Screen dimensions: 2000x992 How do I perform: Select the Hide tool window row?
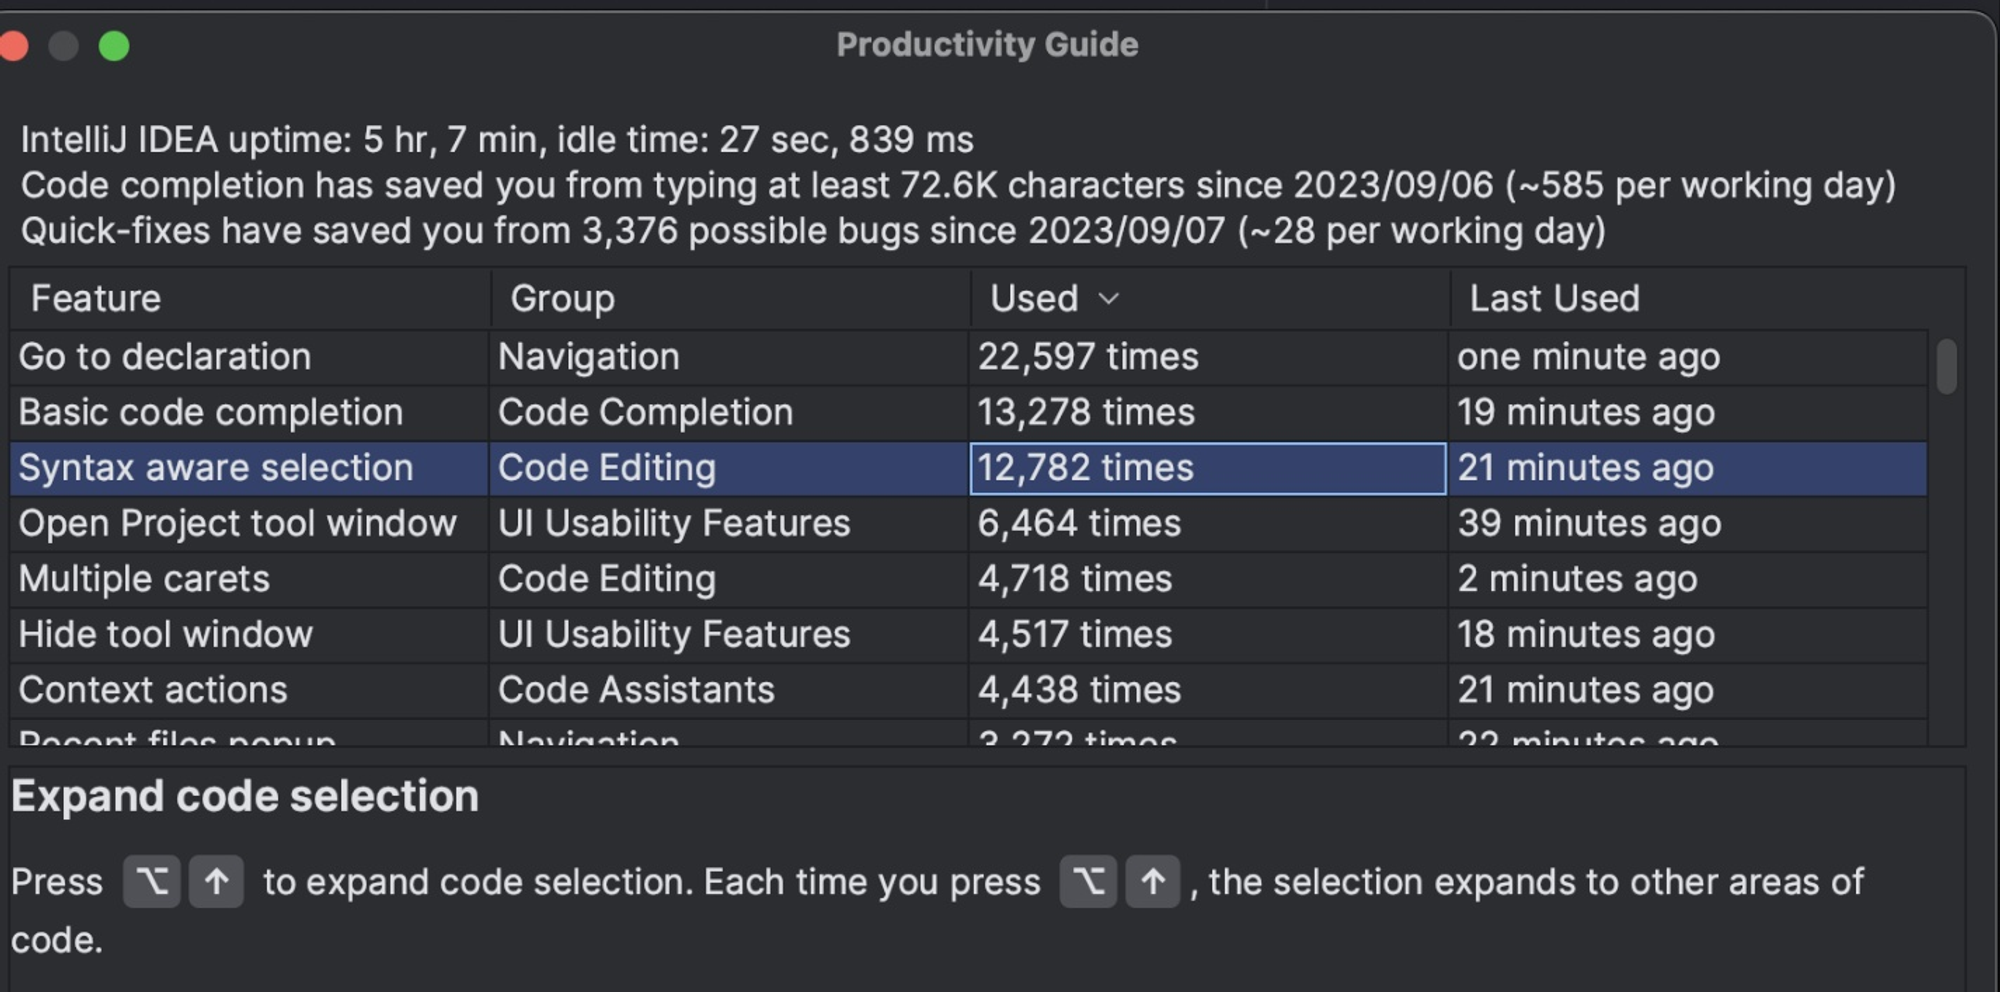click(x=166, y=635)
